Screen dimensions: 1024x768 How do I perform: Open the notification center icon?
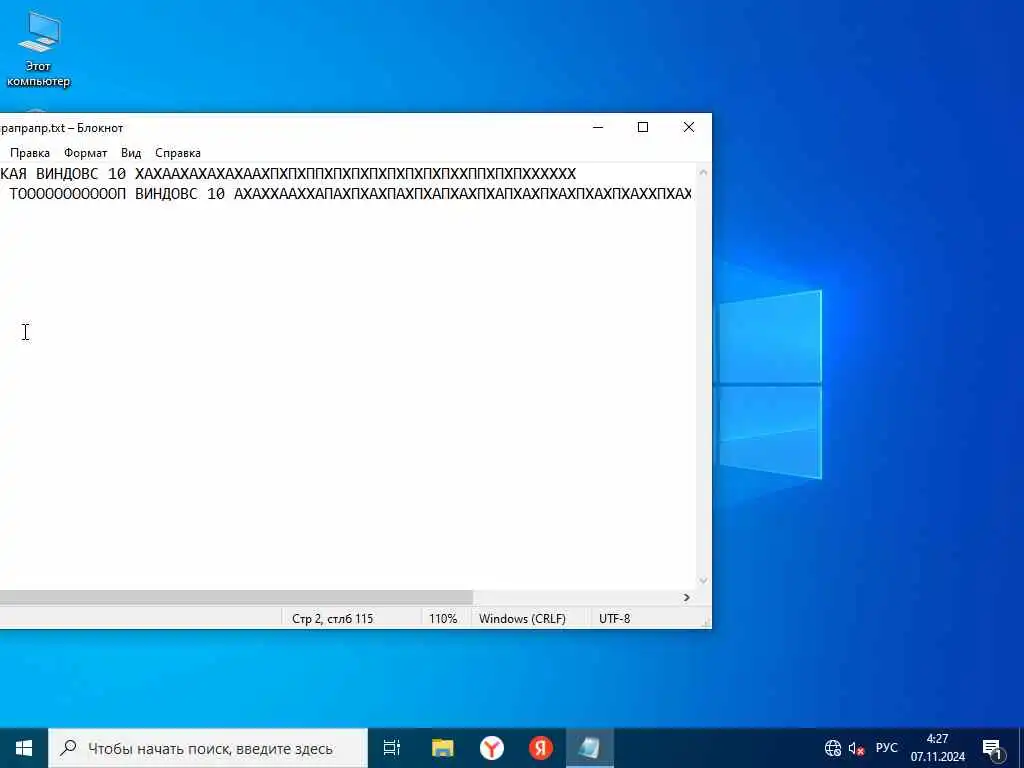(x=992, y=748)
